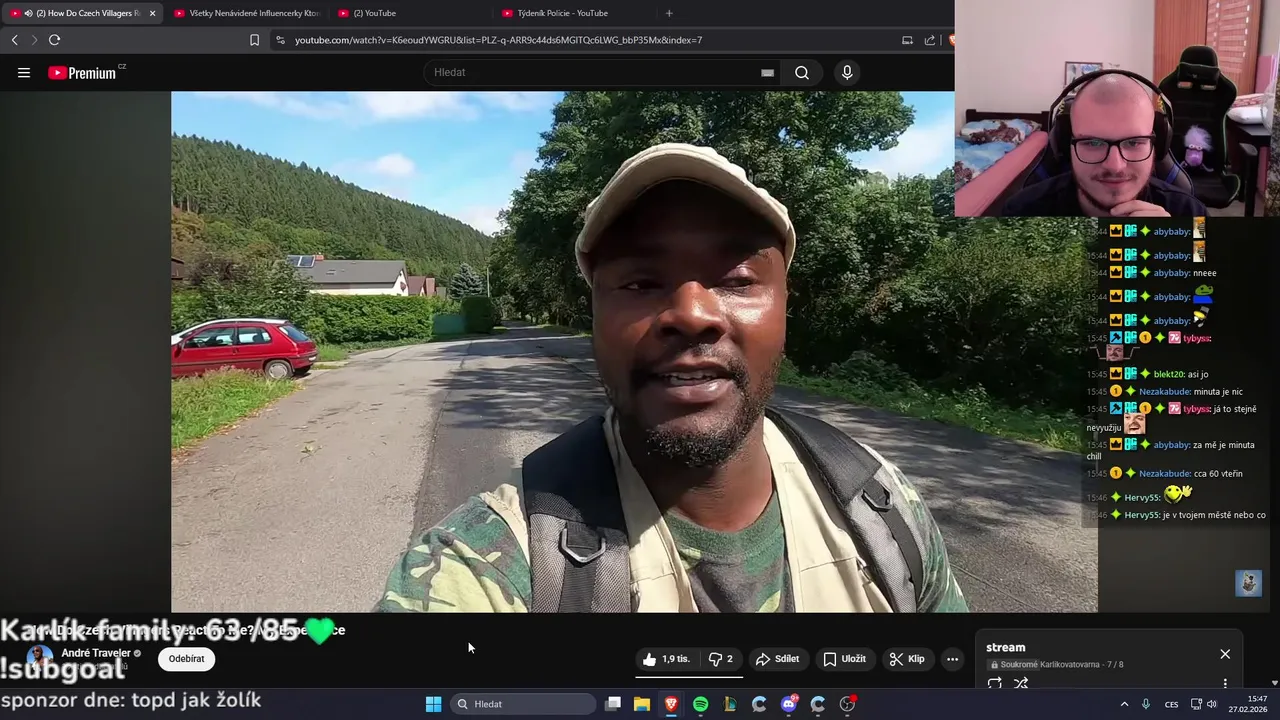
Task: Click the streamer webcam overlay
Action: pyautogui.click(x=1117, y=108)
